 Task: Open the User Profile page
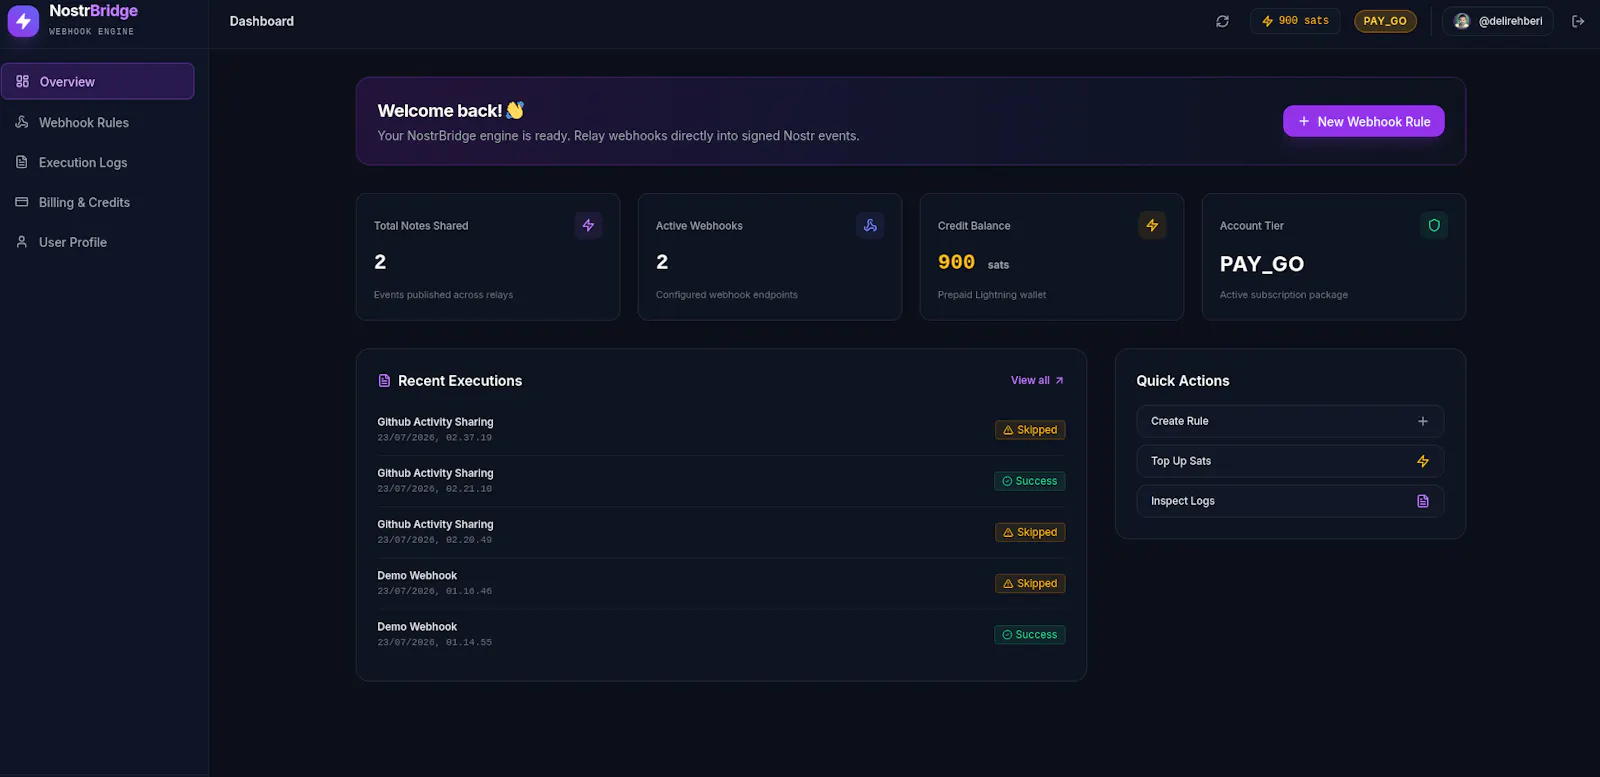pos(97,242)
